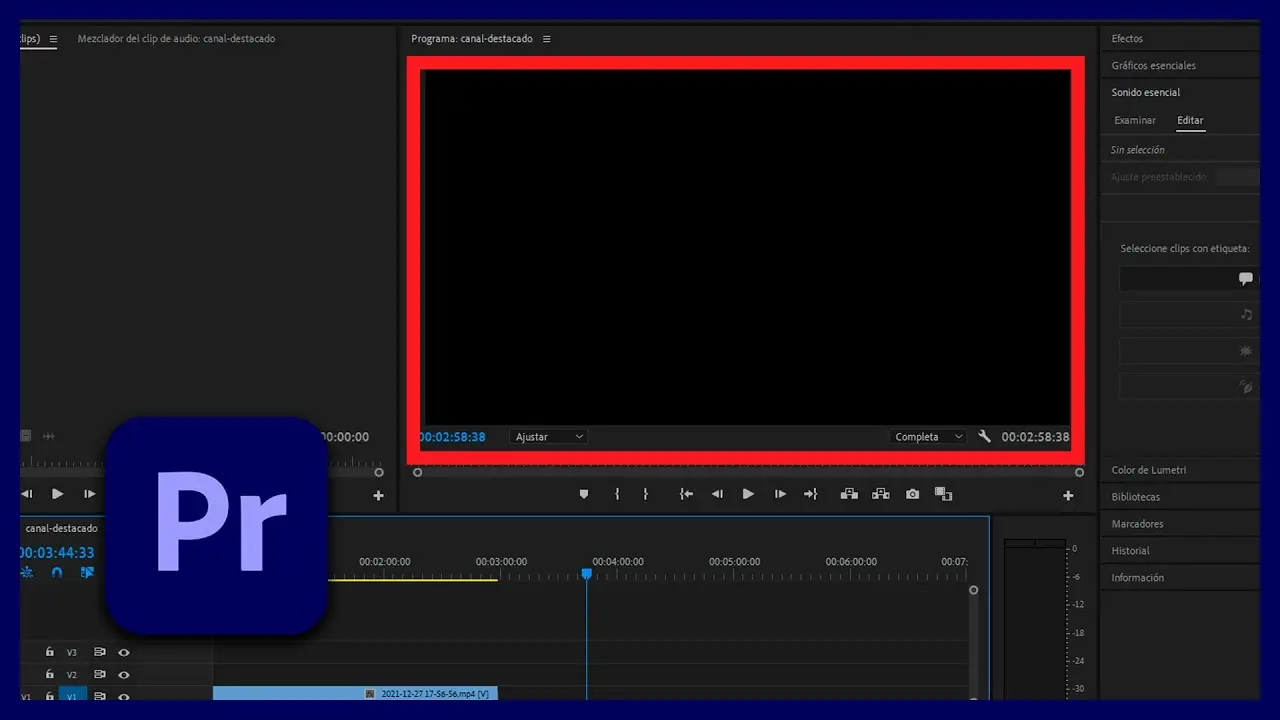Click the Sin selección text

click(x=1138, y=150)
